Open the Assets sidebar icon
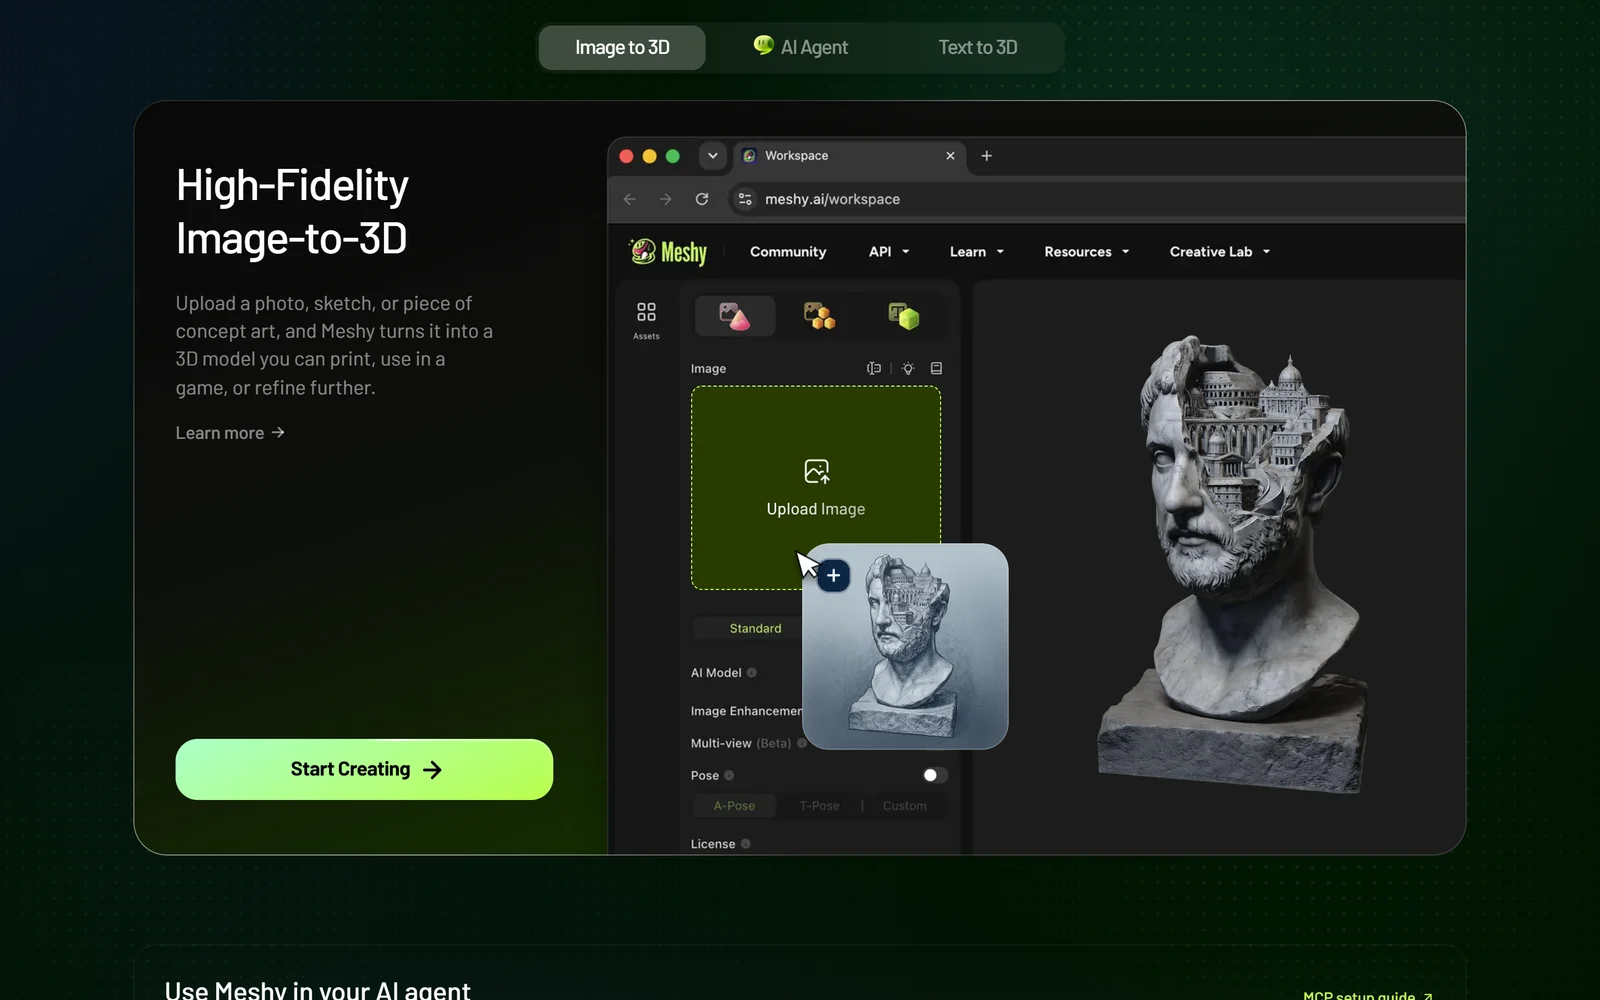 tap(646, 320)
